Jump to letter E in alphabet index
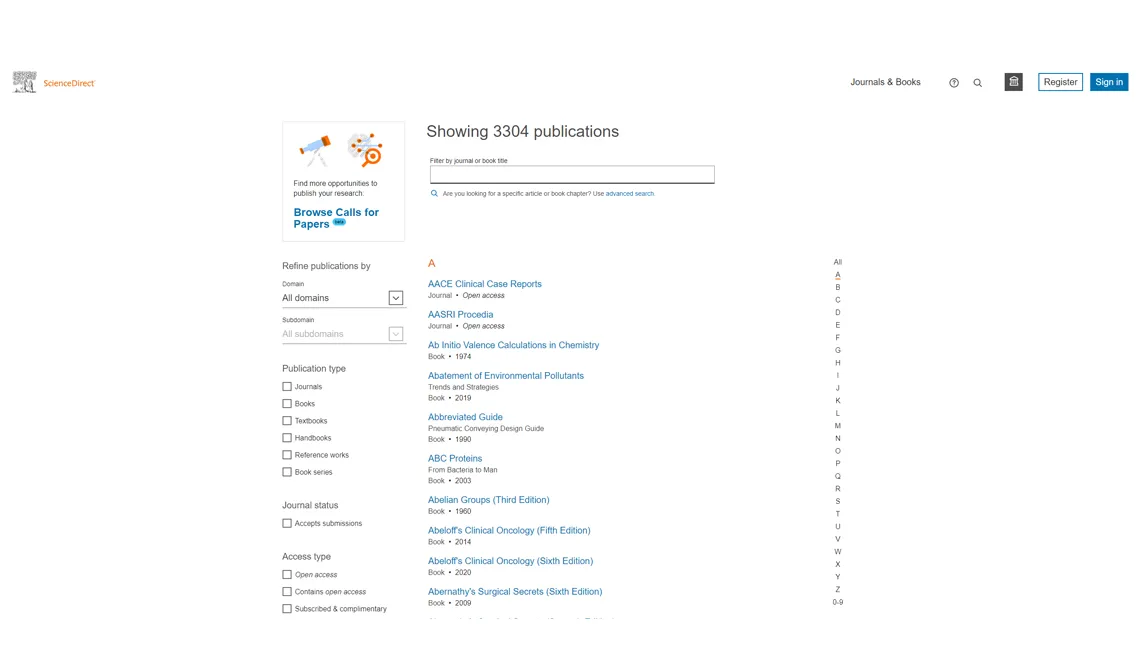This screenshot has height=670, width=1140. (x=838, y=326)
